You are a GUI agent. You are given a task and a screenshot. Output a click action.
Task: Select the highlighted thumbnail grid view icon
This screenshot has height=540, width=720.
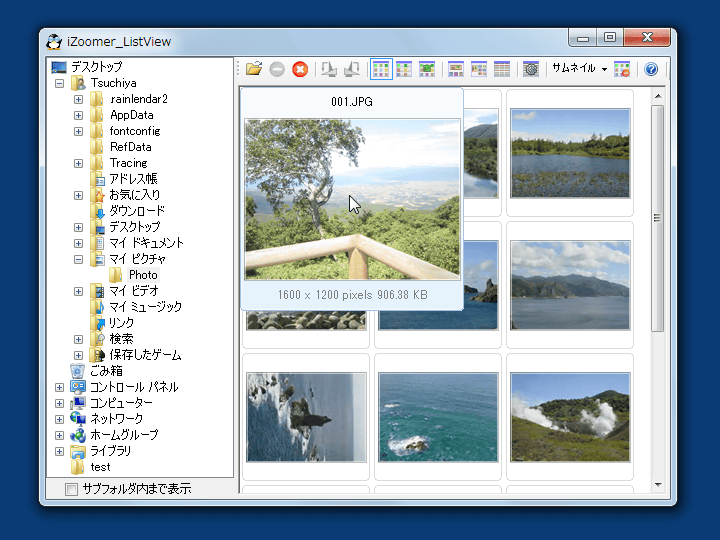pyautogui.click(x=381, y=69)
